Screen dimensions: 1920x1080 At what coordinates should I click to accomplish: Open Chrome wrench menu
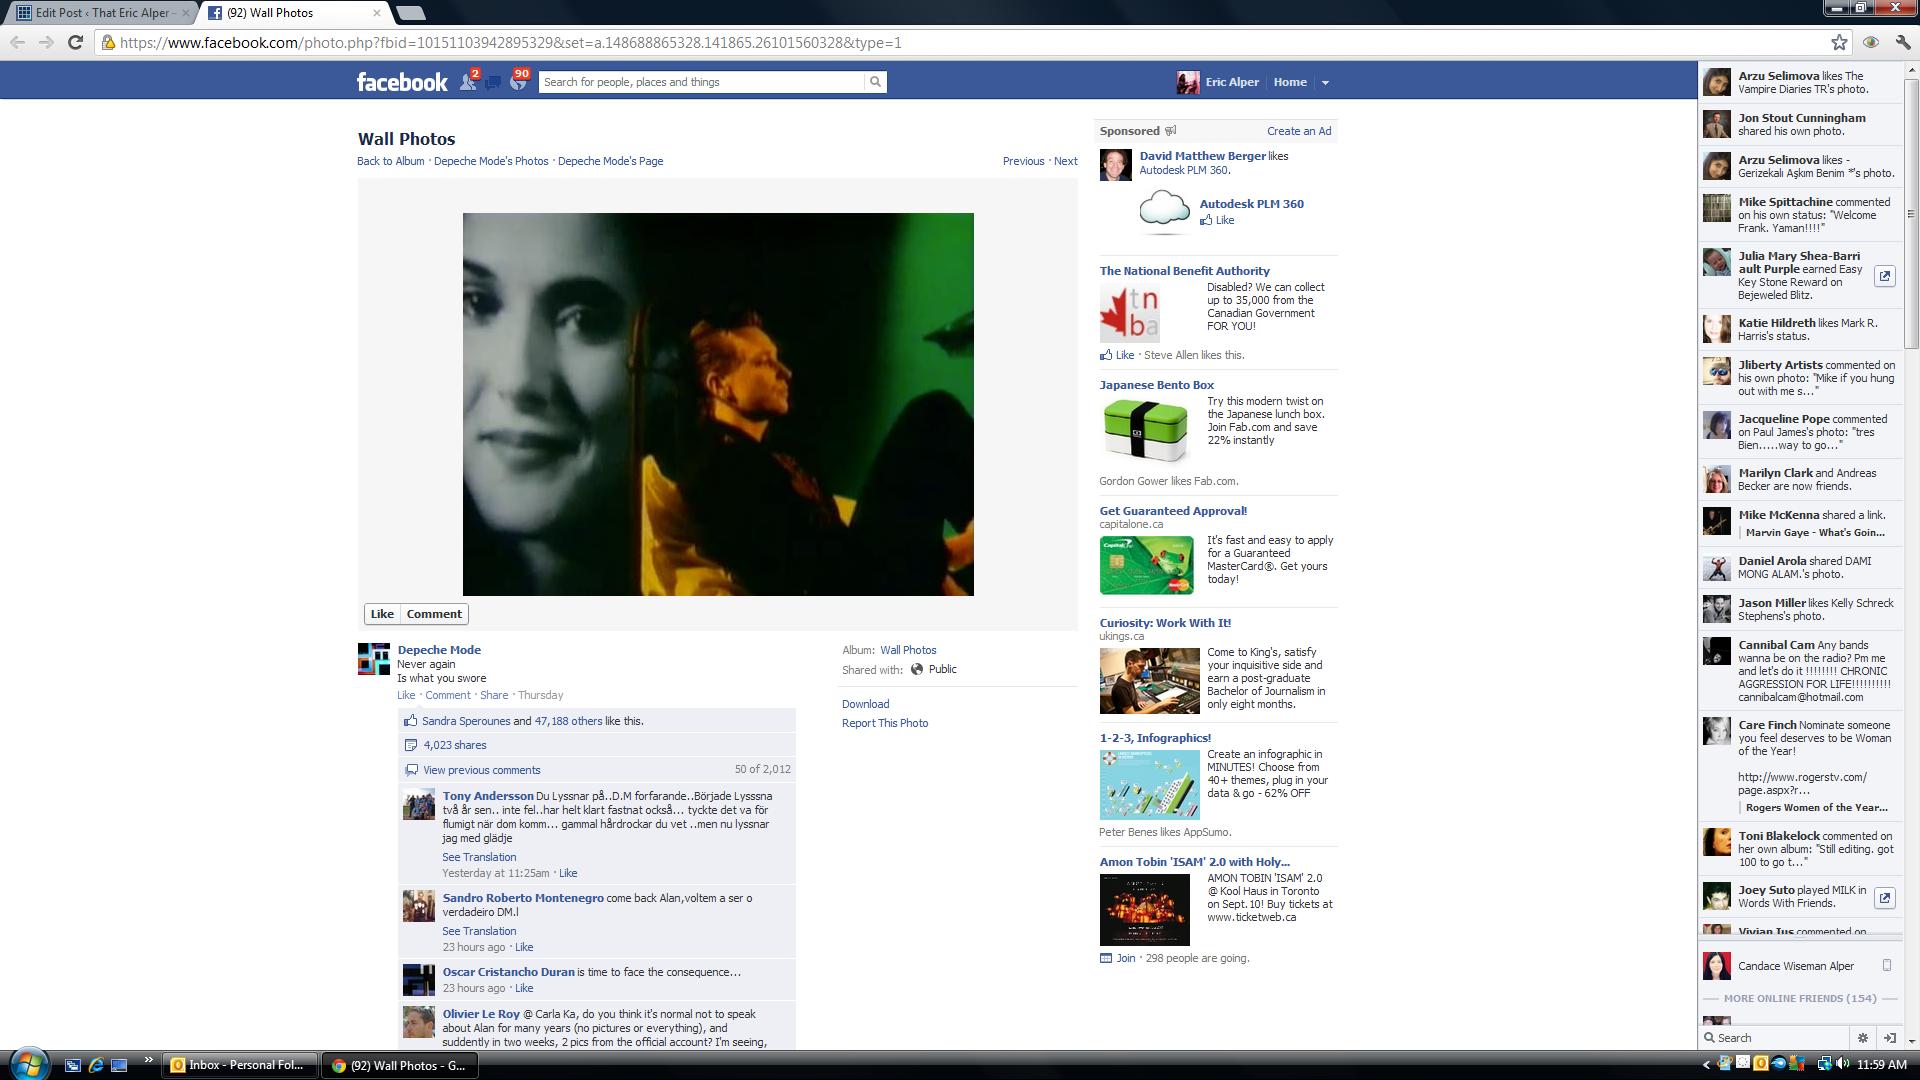[1903, 42]
